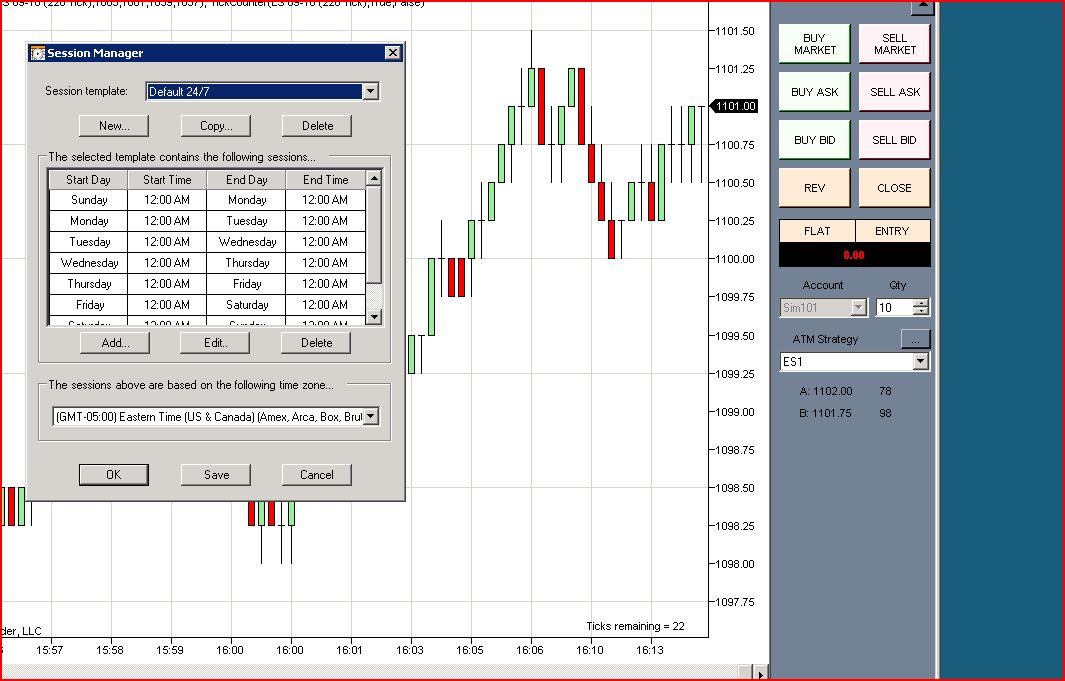This screenshot has width=1065, height=681.
Task: Click the 0.00 PnL display
Action: (854, 255)
